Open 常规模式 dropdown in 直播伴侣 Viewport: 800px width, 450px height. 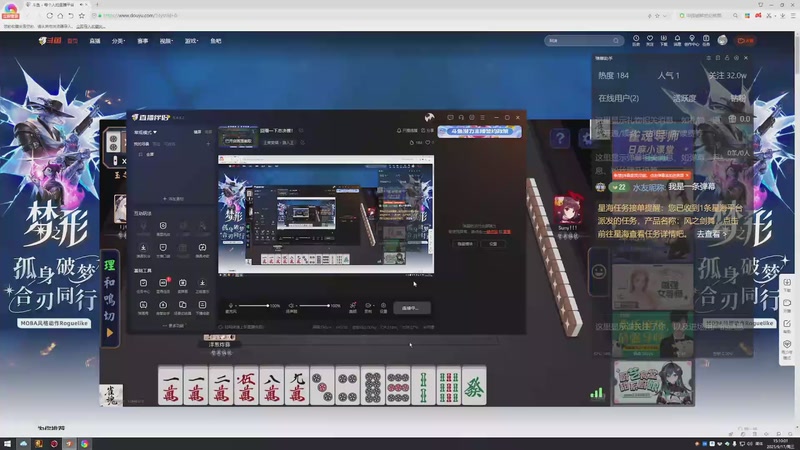(x=145, y=132)
